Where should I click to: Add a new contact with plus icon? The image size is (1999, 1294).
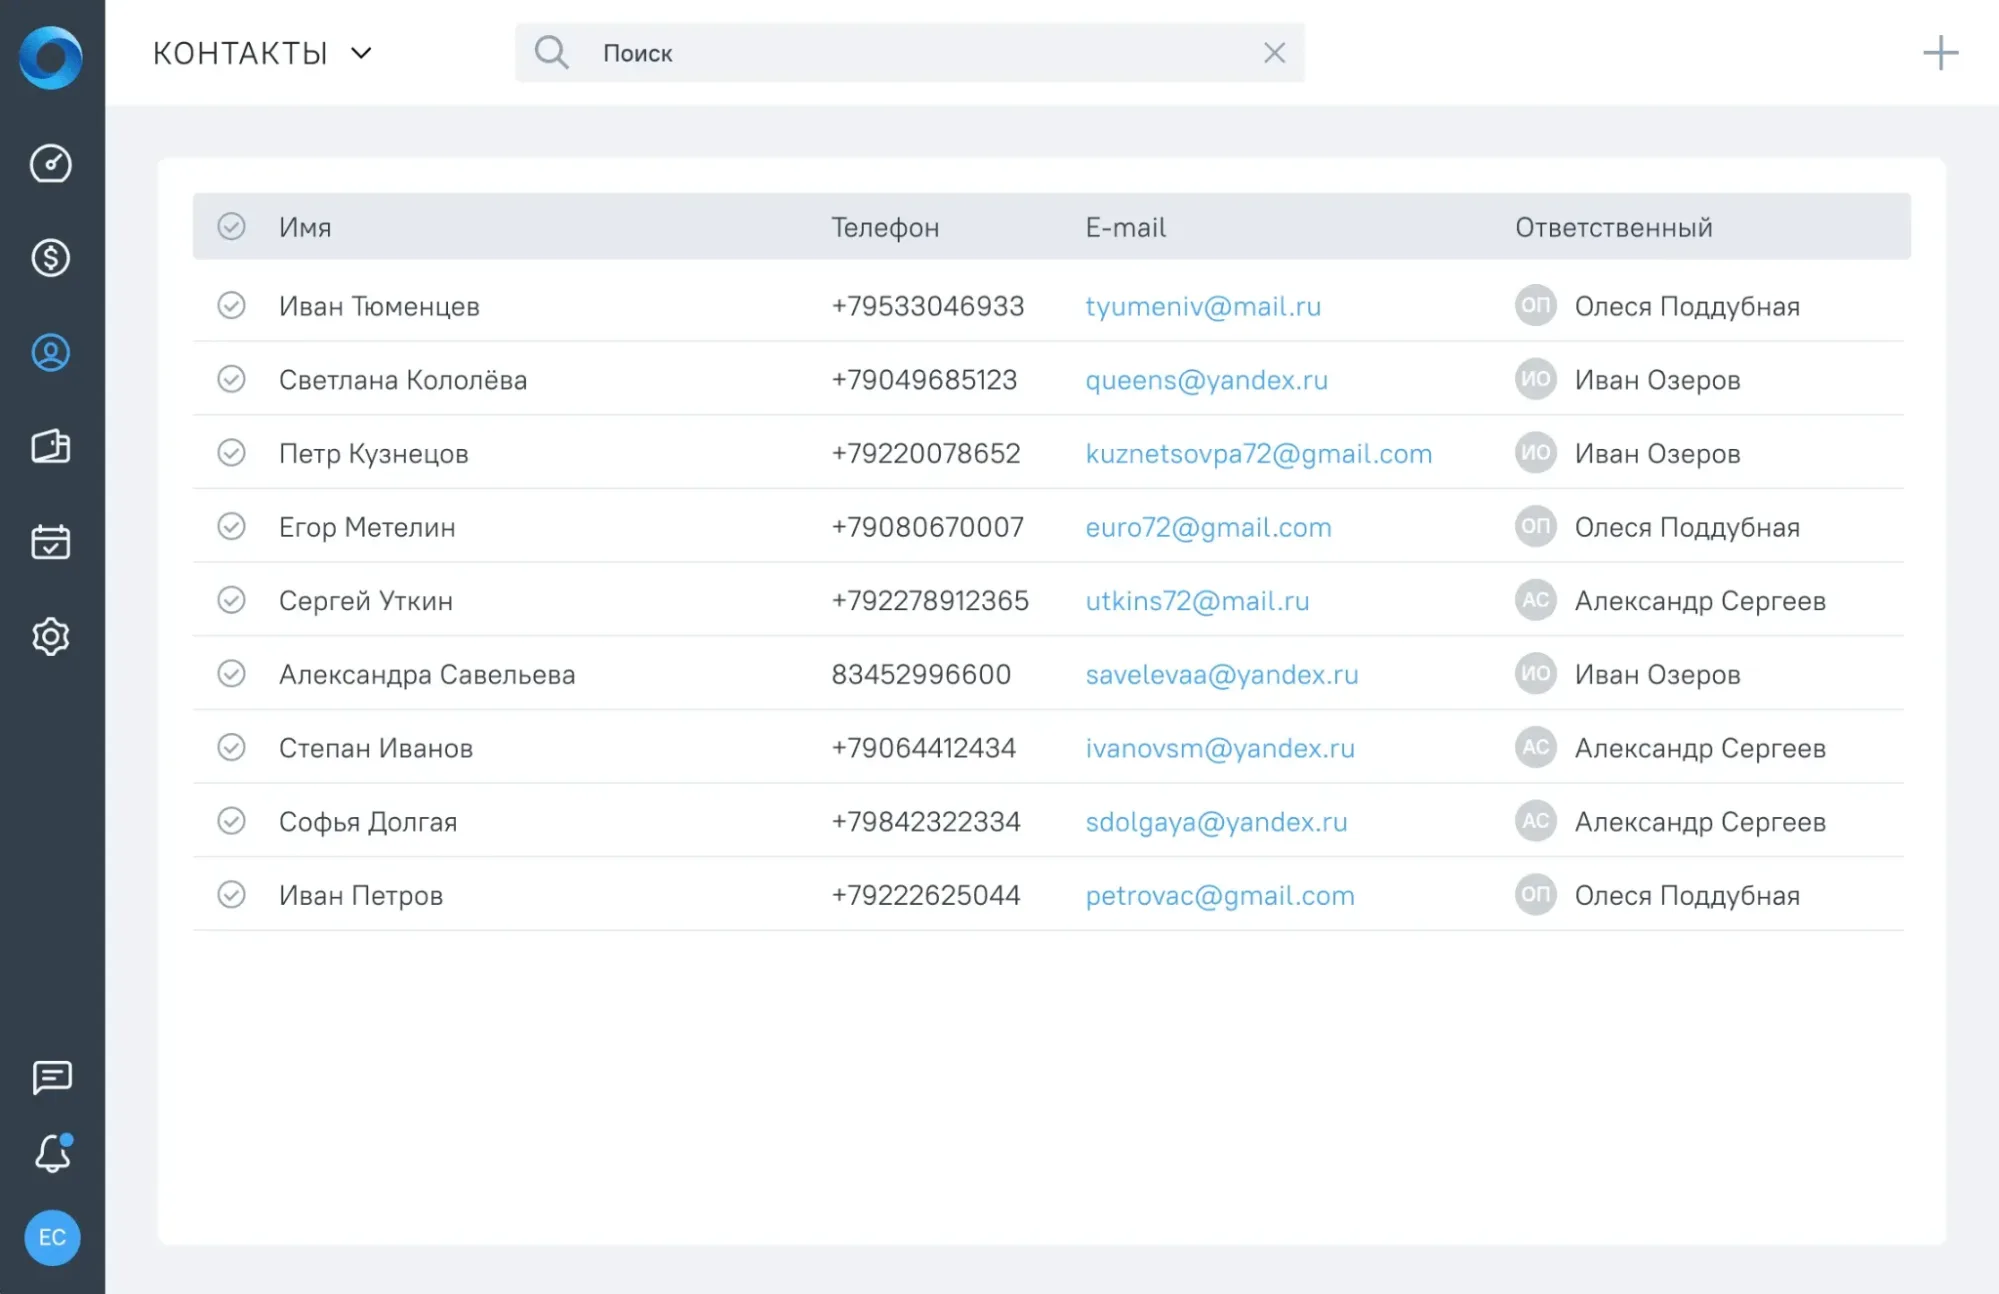1940,53
